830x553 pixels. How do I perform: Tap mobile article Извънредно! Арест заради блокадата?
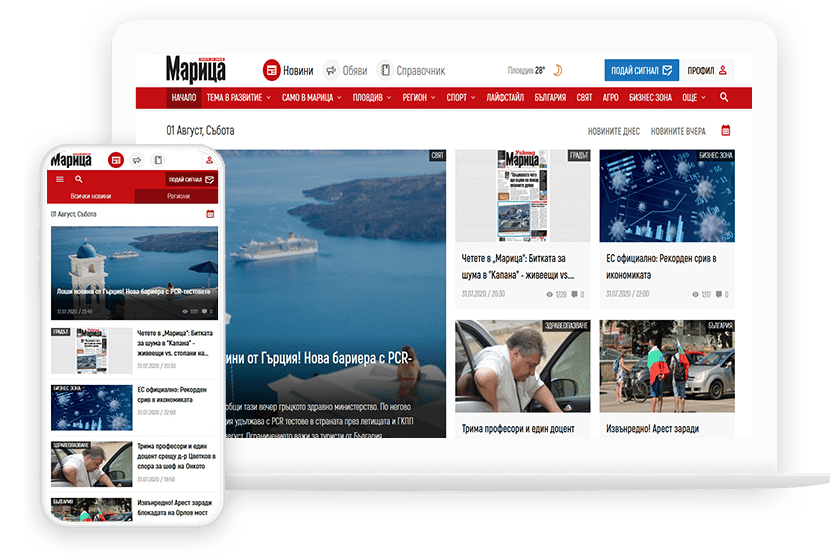pos(174,507)
